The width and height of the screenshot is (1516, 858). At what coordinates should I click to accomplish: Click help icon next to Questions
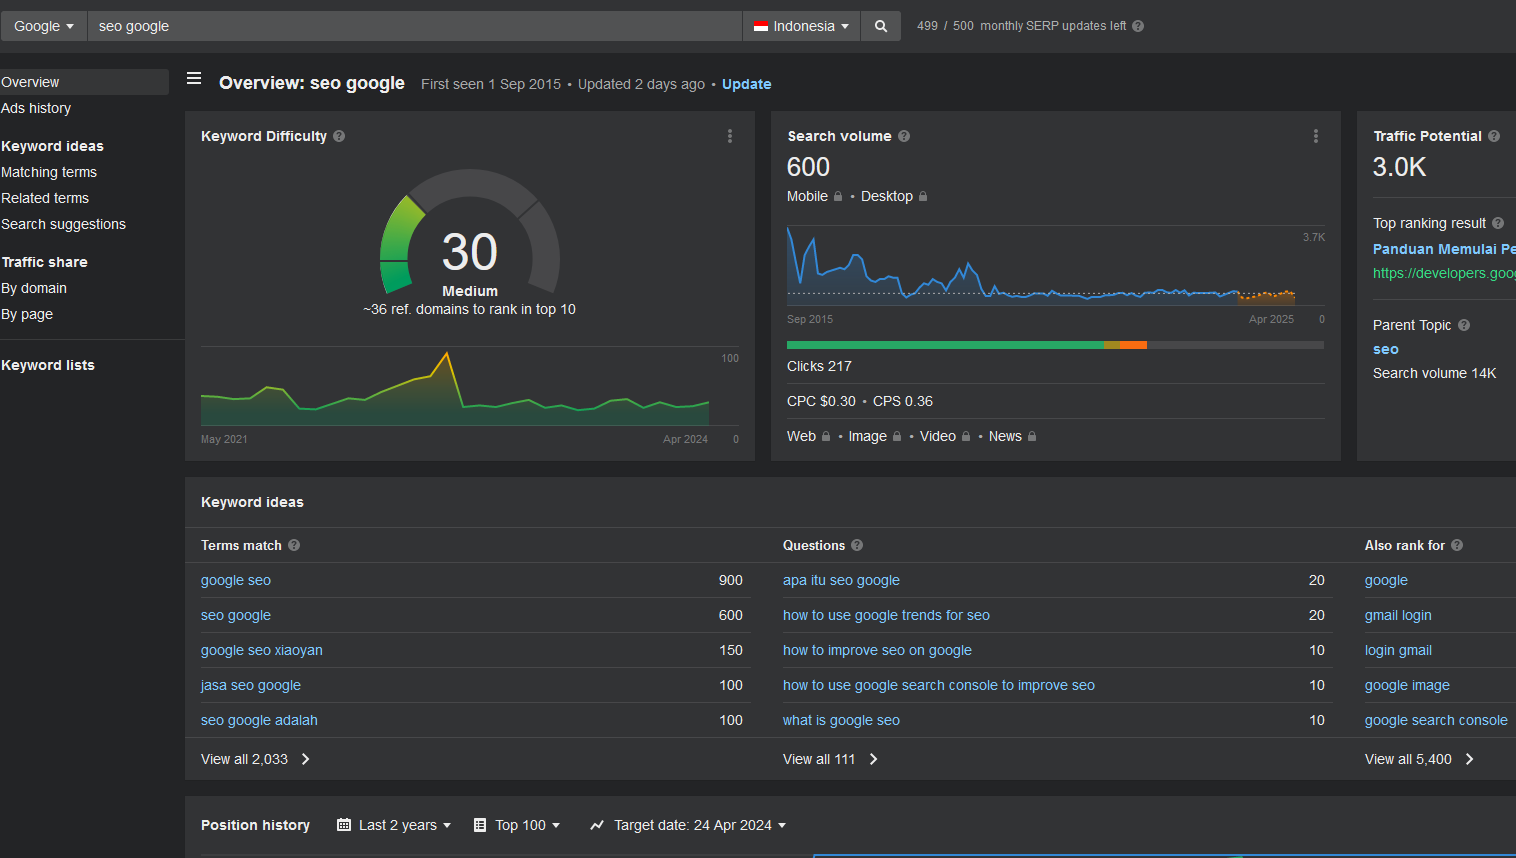(x=857, y=545)
